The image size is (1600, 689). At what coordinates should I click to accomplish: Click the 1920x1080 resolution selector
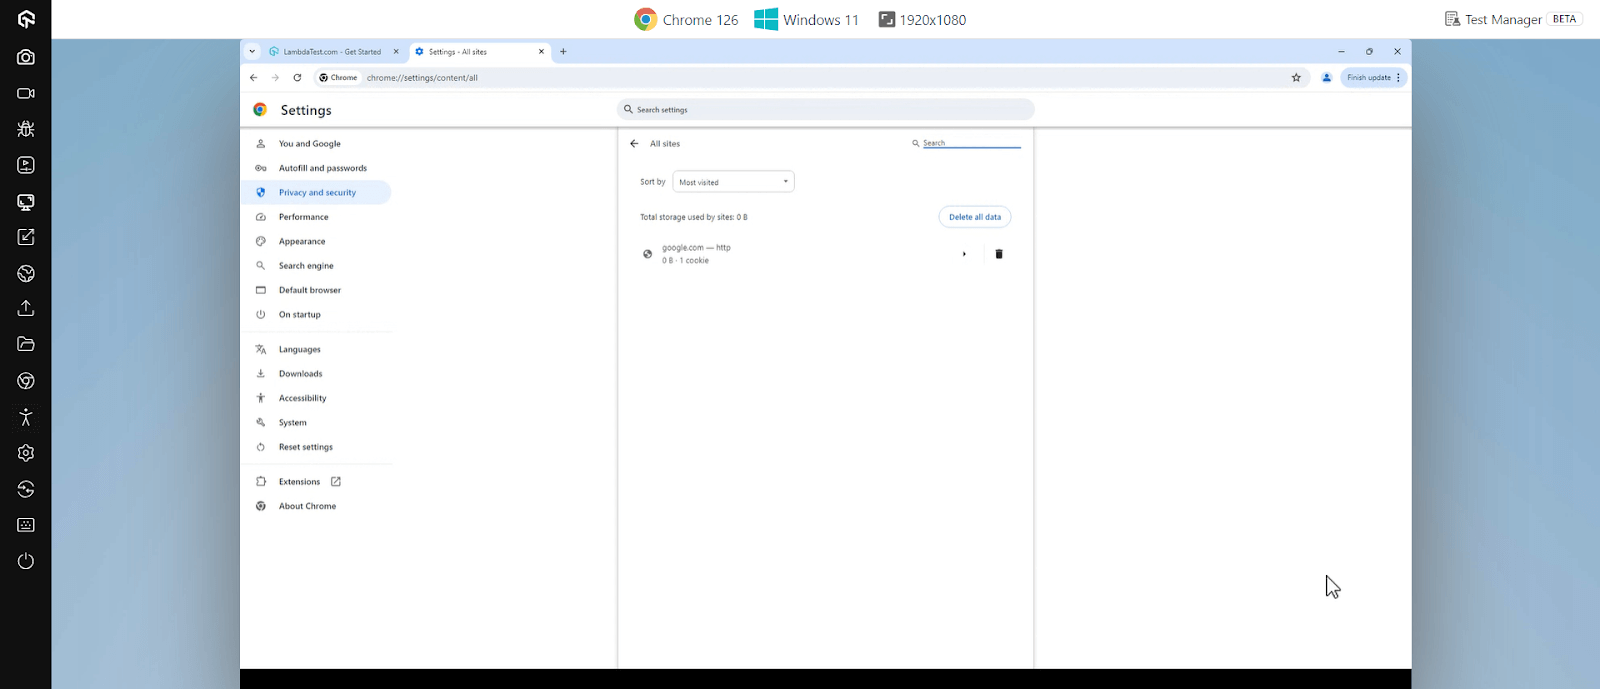pos(922,19)
